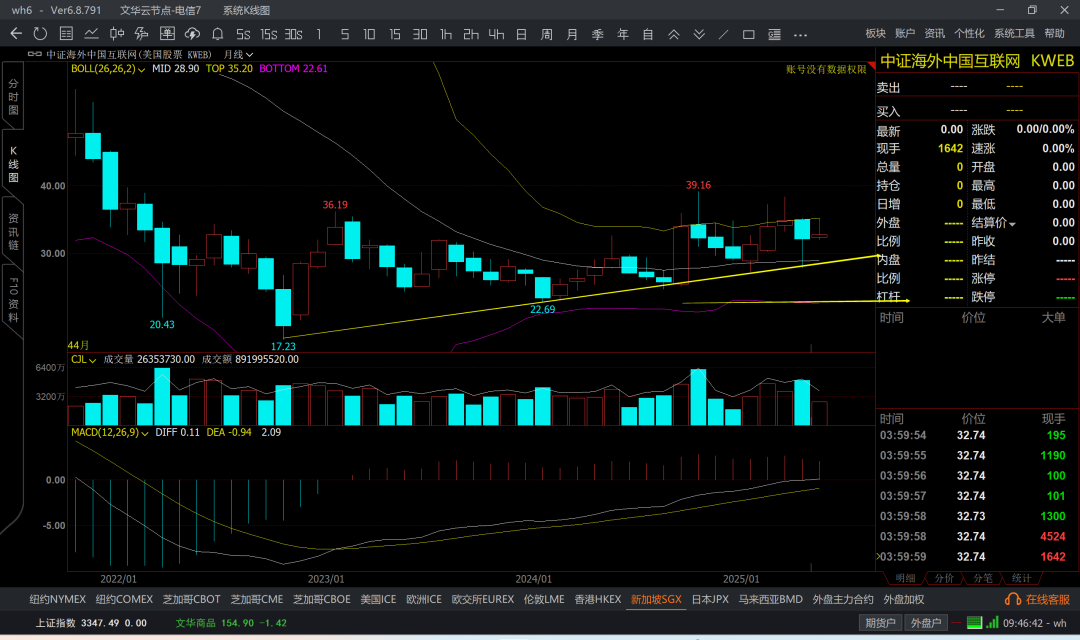Open the 分笔 tab below tick list

point(983,578)
